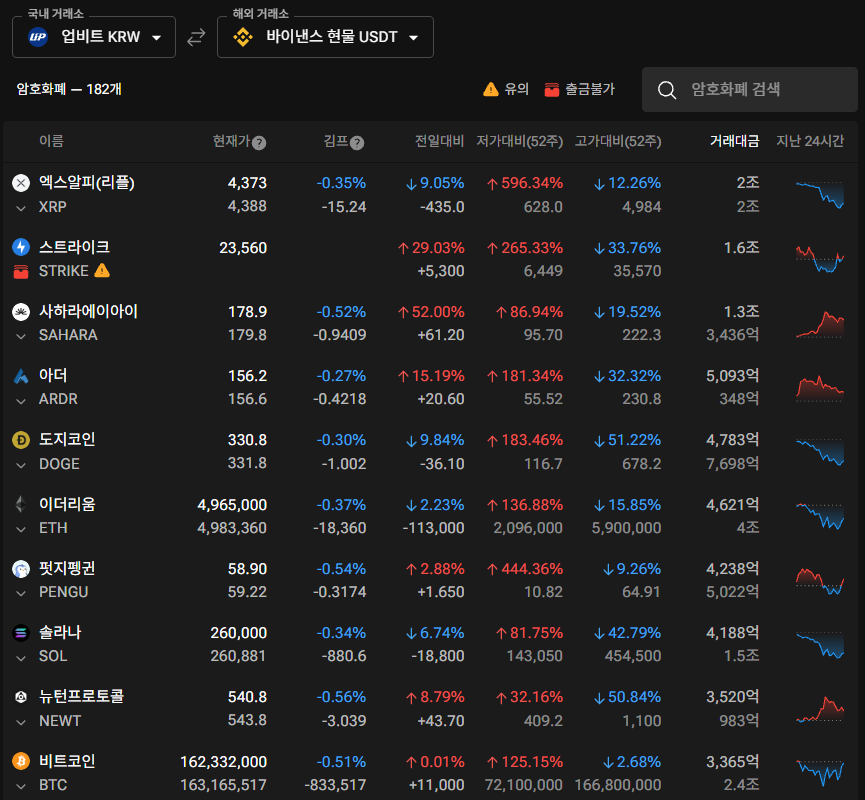The height and width of the screenshot is (800, 865).
Task: Sort by 고가대비(52주) column header
Action: click(x=618, y=141)
